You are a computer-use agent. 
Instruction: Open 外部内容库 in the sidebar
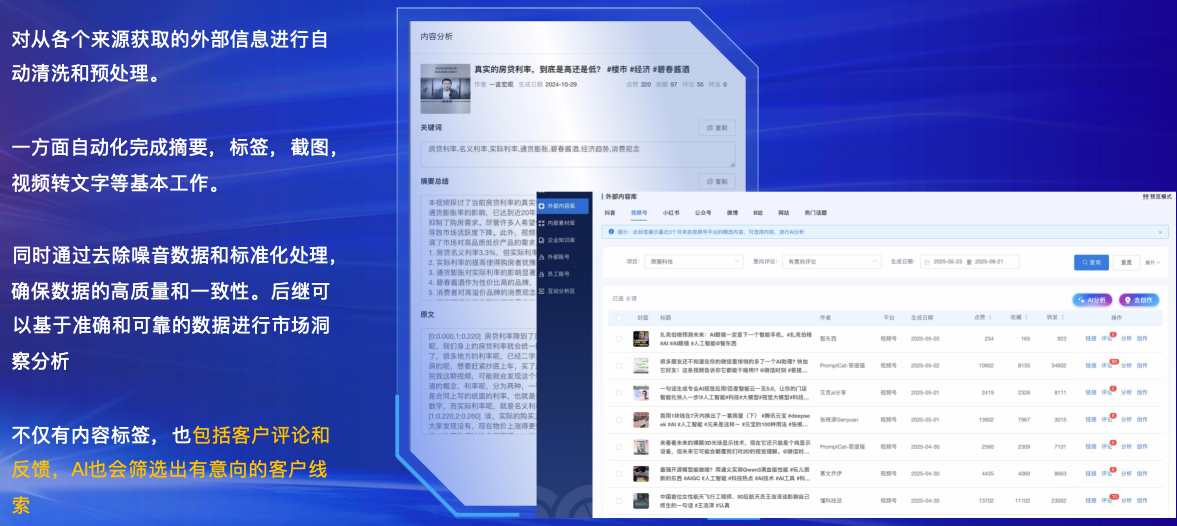(563, 206)
